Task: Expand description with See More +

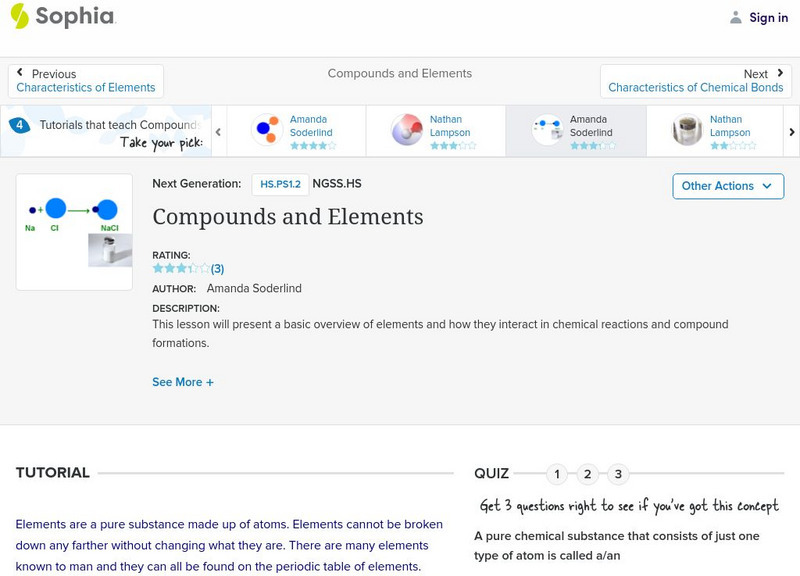Action: pos(183,382)
